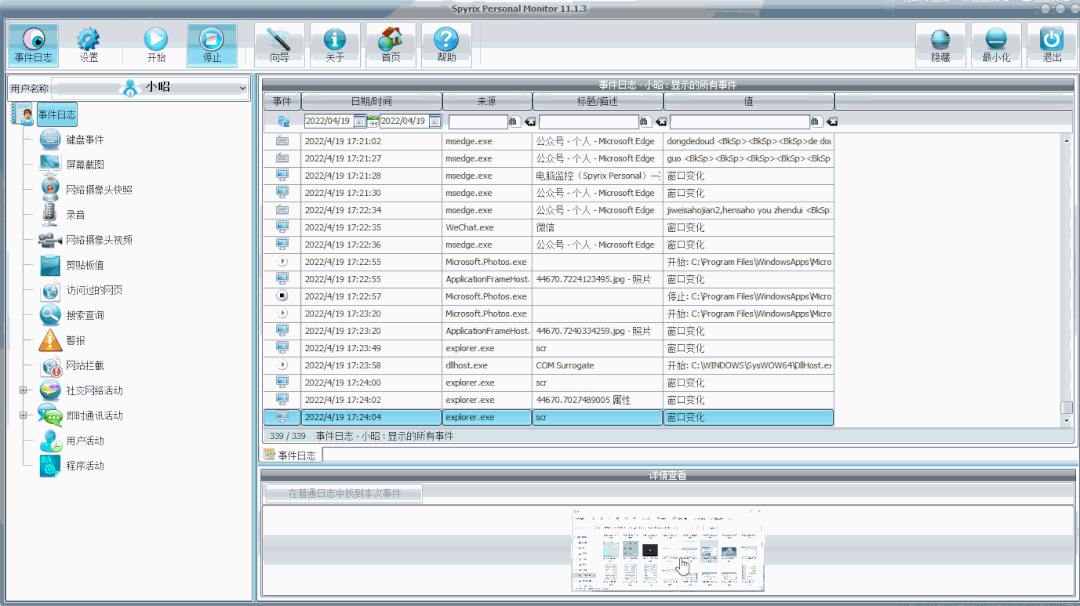Screen dimensions: 1080x606
Task: Click 在普通日志中找到本次事件 button
Action: click(x=344, y=494)
